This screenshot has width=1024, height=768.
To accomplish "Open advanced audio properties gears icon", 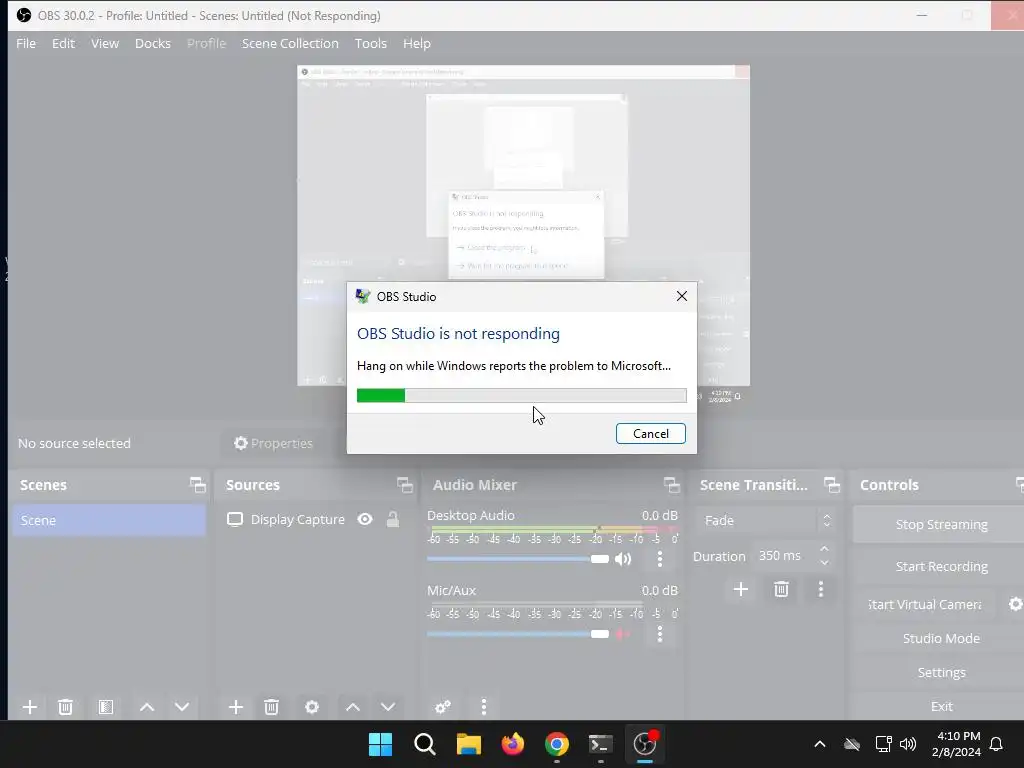I will coord(443,707).
